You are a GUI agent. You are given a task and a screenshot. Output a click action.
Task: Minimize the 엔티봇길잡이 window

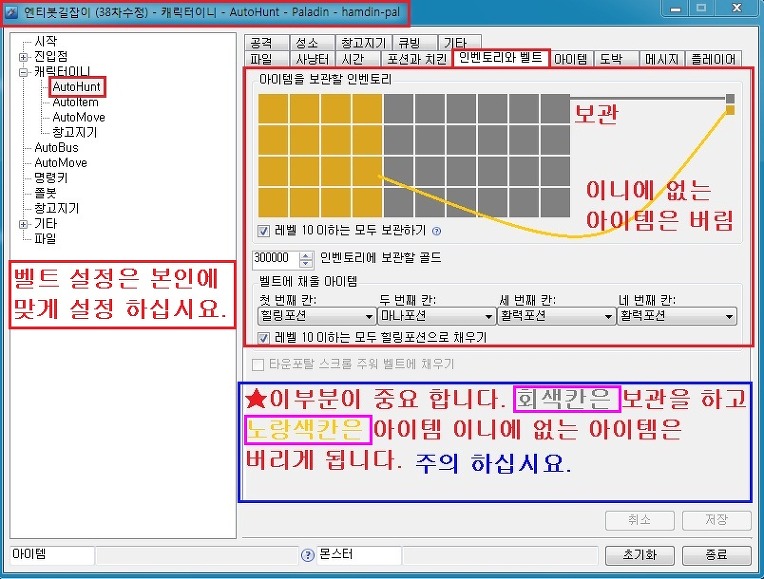pos(675,8)
